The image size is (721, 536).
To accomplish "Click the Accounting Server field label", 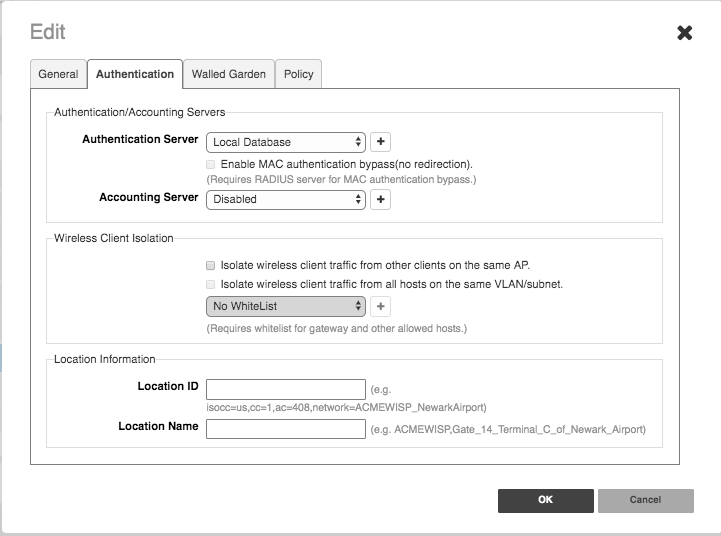I will (x=148, y=198).
